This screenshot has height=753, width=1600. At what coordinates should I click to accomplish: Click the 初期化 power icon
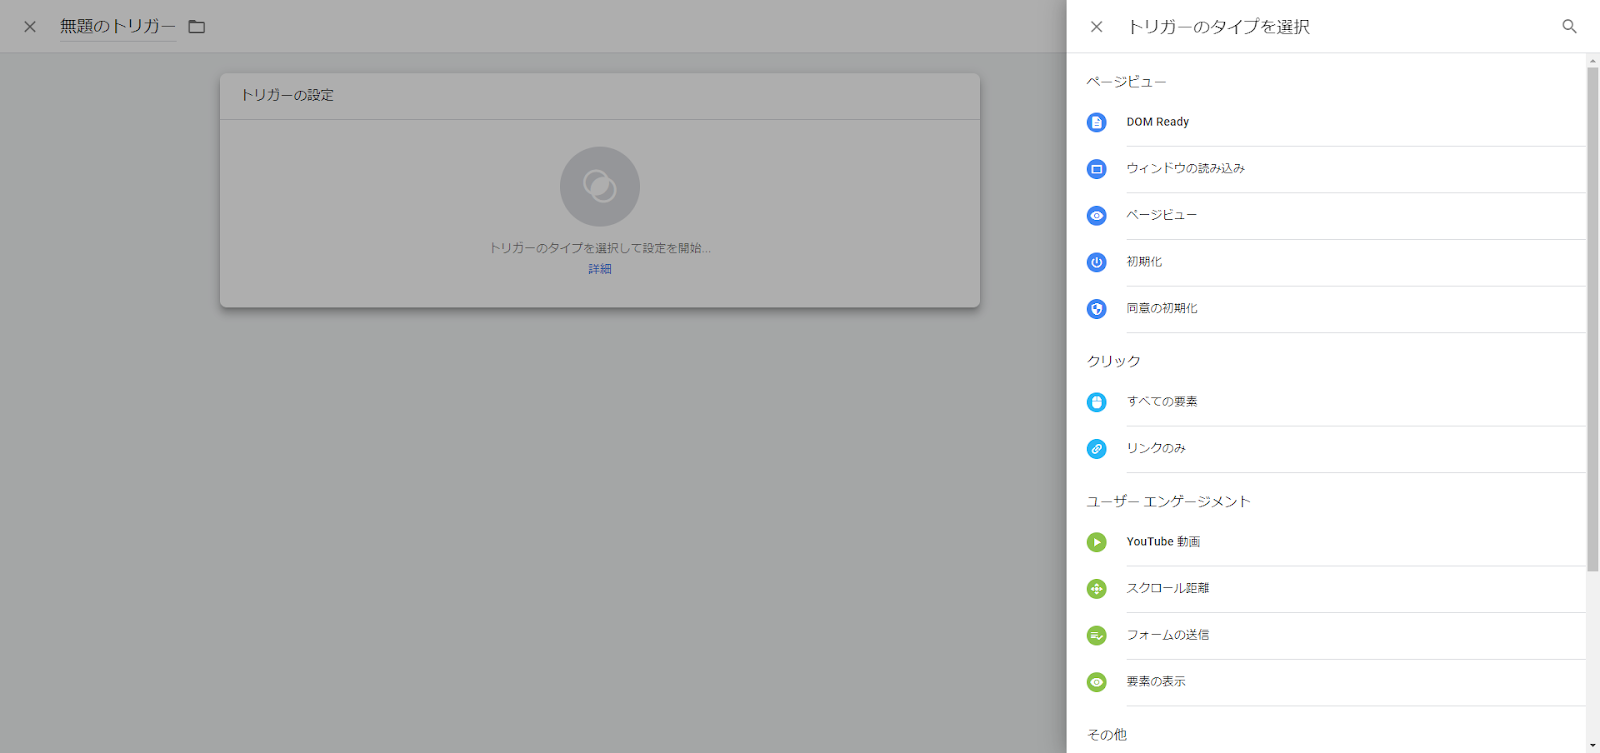tap(1097, 262)
